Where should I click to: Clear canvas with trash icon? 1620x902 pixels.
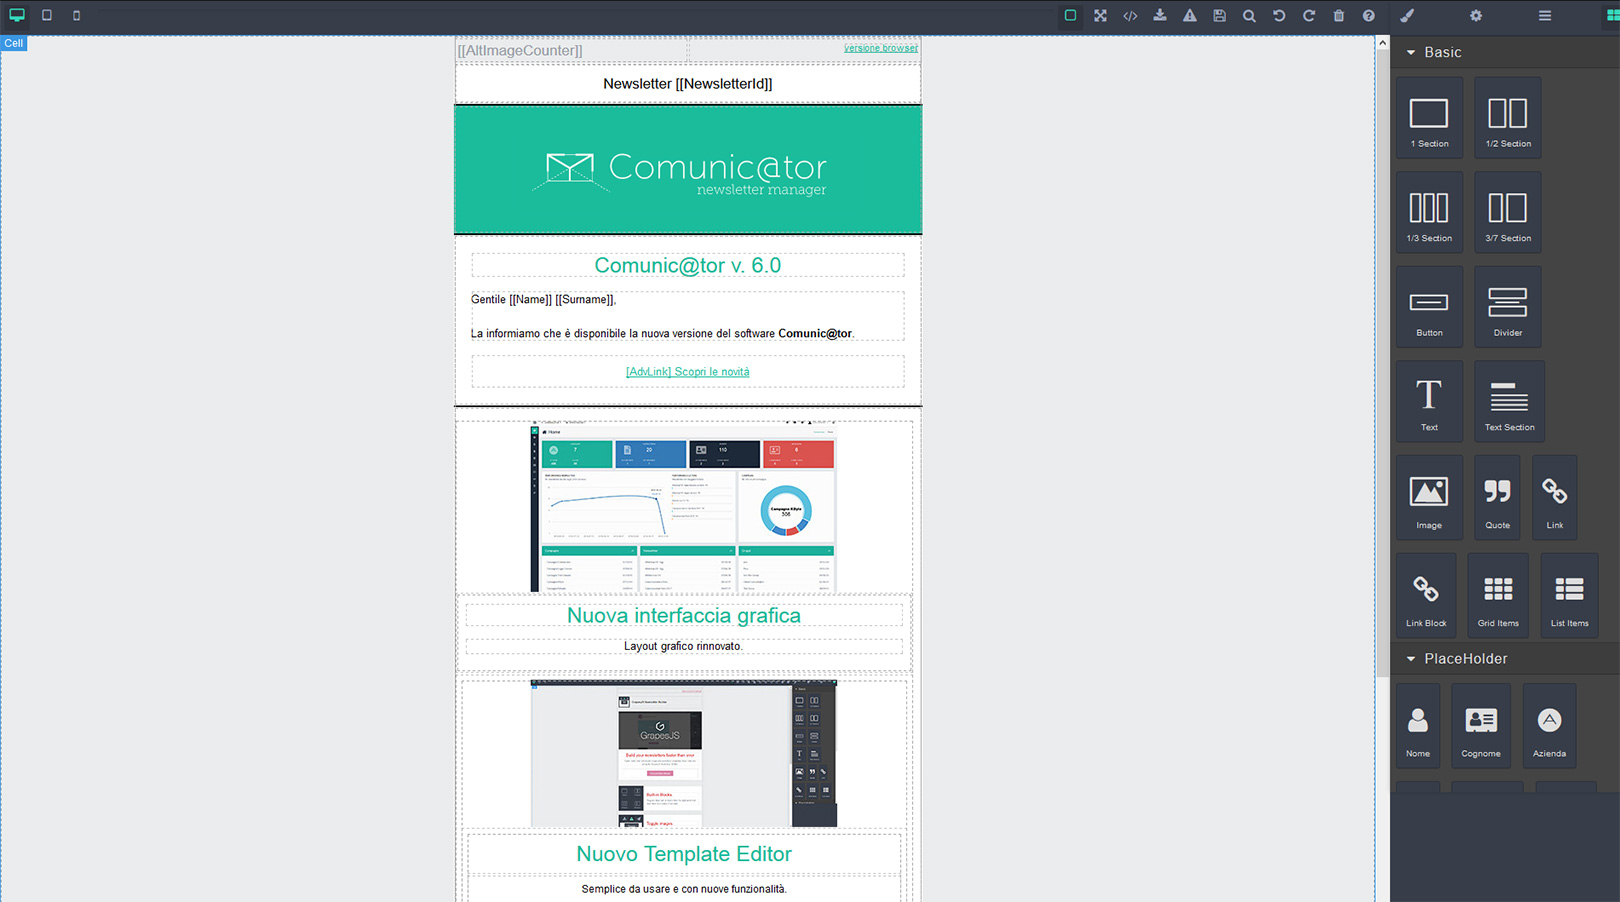1339,15
